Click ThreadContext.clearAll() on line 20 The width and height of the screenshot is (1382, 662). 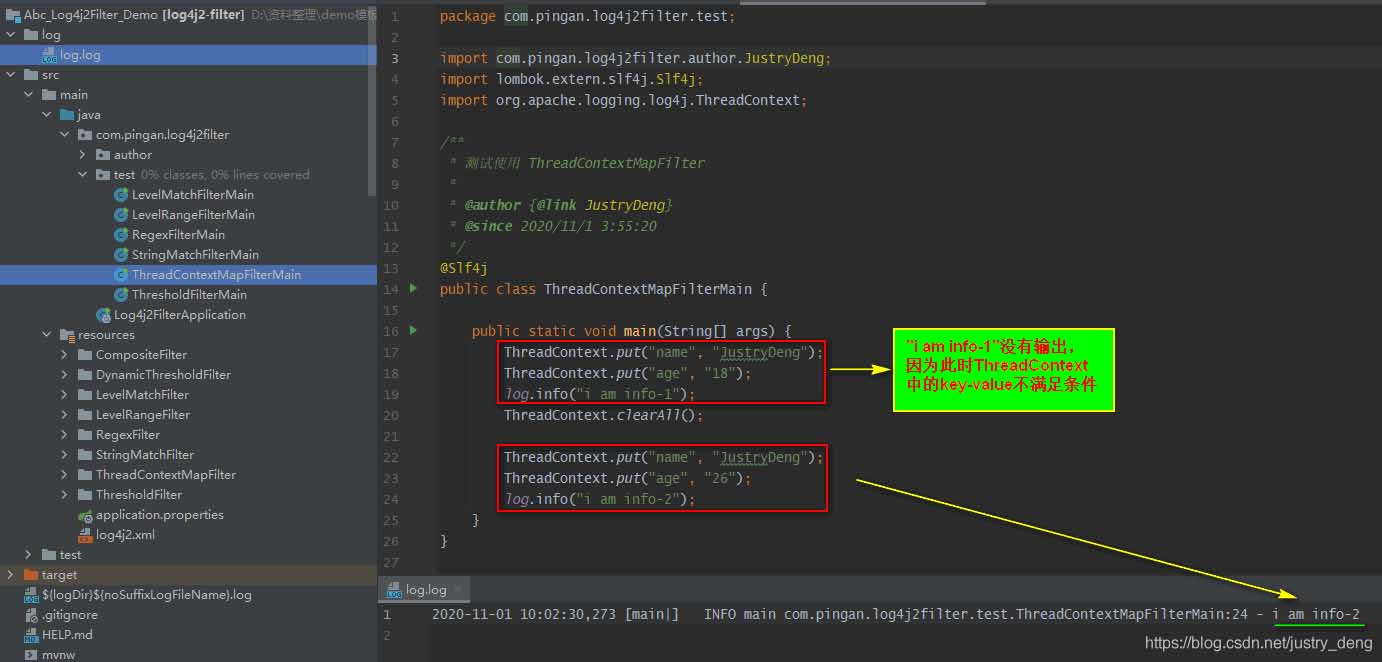pos(604,415)
